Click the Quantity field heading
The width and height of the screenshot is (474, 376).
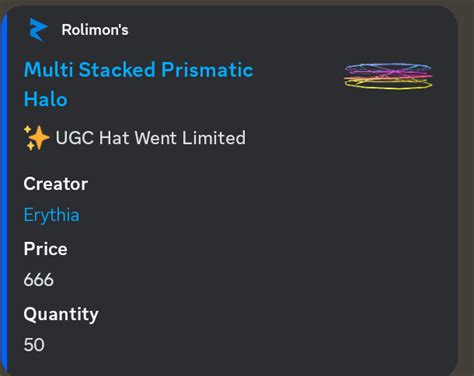(x=61, y=314)
